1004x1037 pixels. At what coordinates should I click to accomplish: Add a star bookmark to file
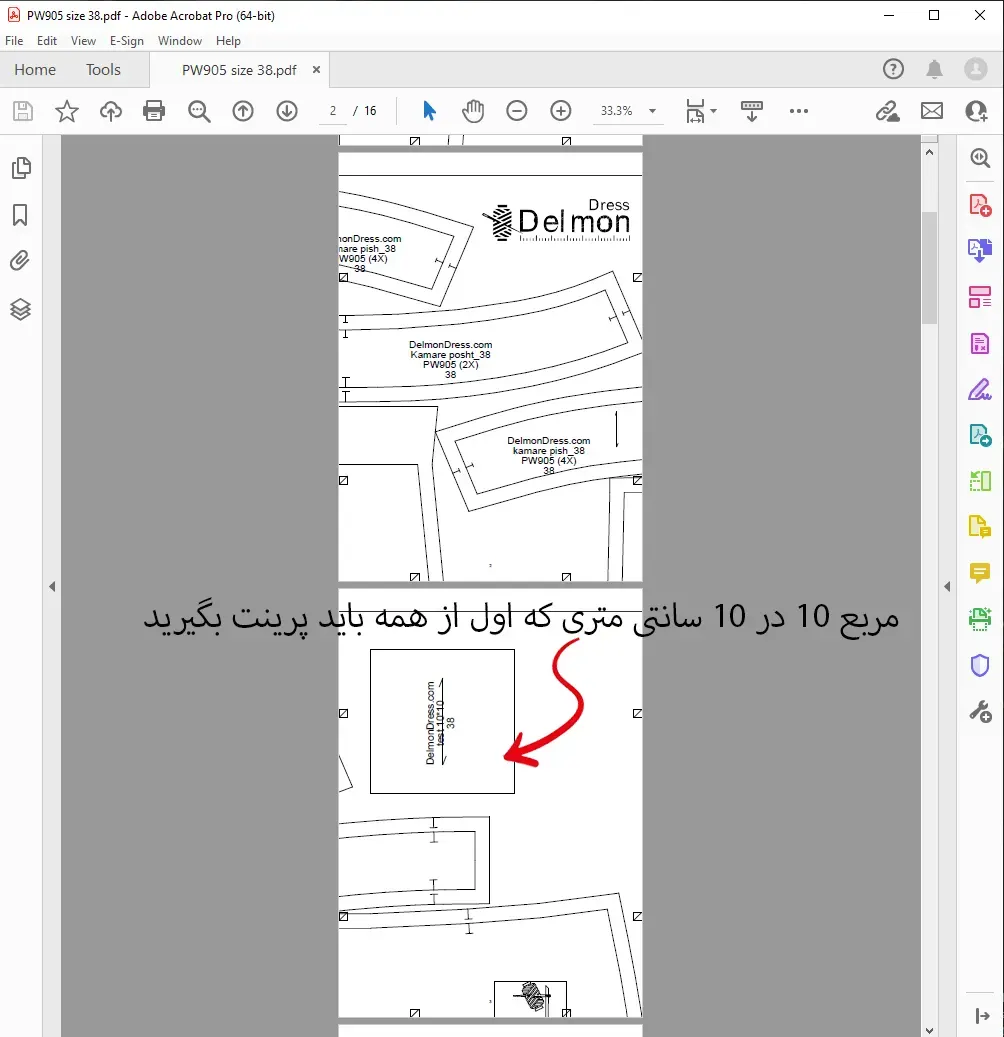coord(67,111)
